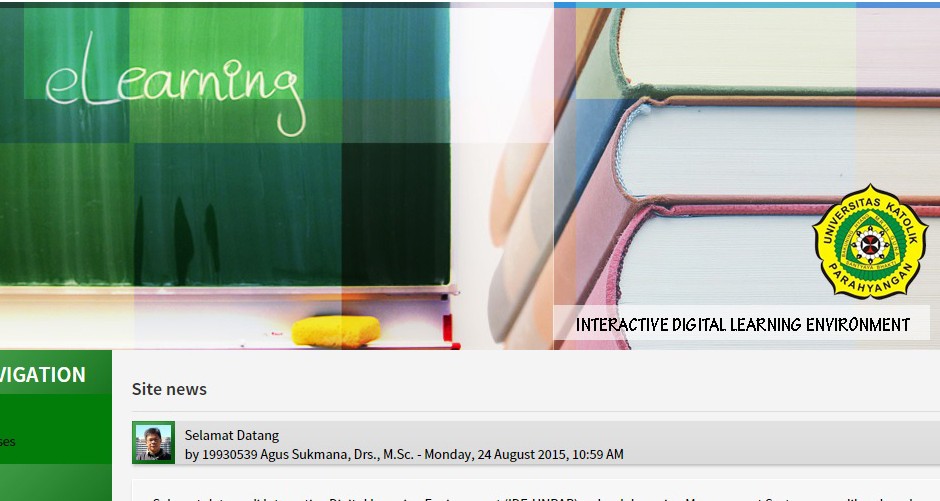Viewport: 940px width, 501px height.
Task: Click the Site news heading
Action: [x=169, y=389]
